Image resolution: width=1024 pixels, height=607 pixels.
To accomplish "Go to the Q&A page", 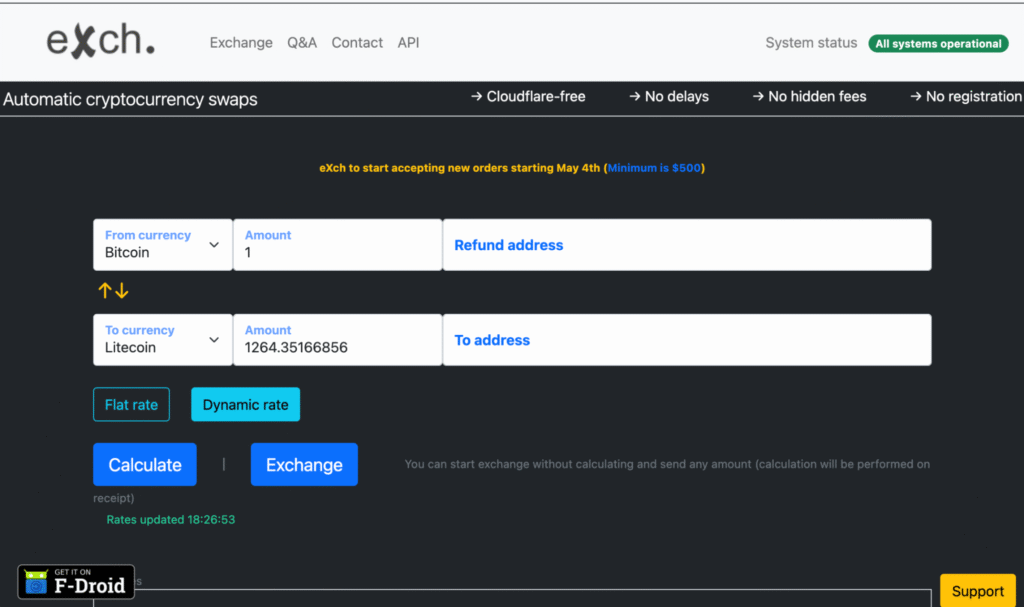I will [302, 42].
